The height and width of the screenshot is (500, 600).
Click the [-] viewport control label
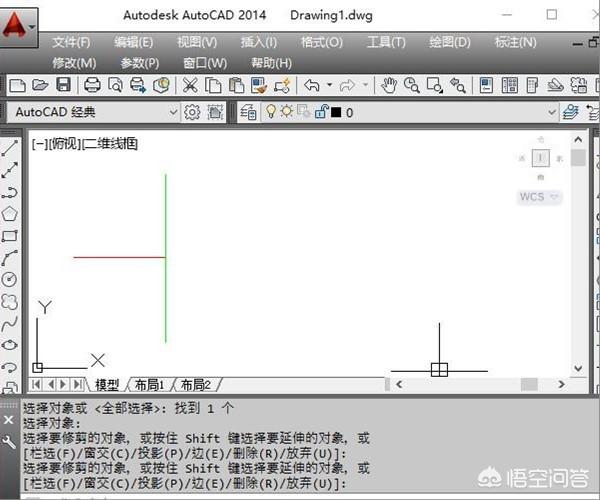pyautogui.click(x=40, y=144)
